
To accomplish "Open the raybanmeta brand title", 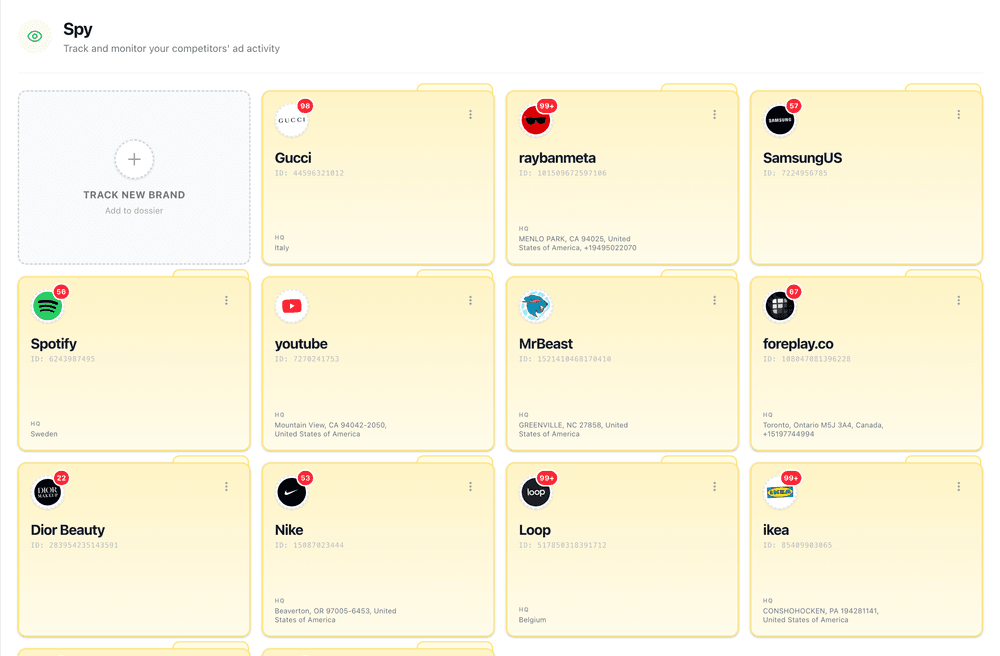I will pyautogui.click(x=557, y=158).
